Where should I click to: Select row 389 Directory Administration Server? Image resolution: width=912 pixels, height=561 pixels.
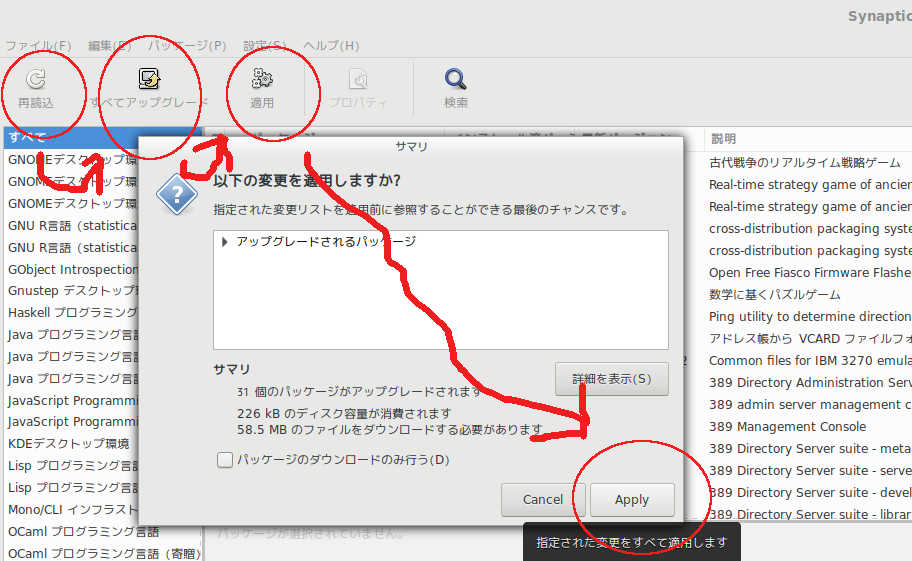(808, 383)
